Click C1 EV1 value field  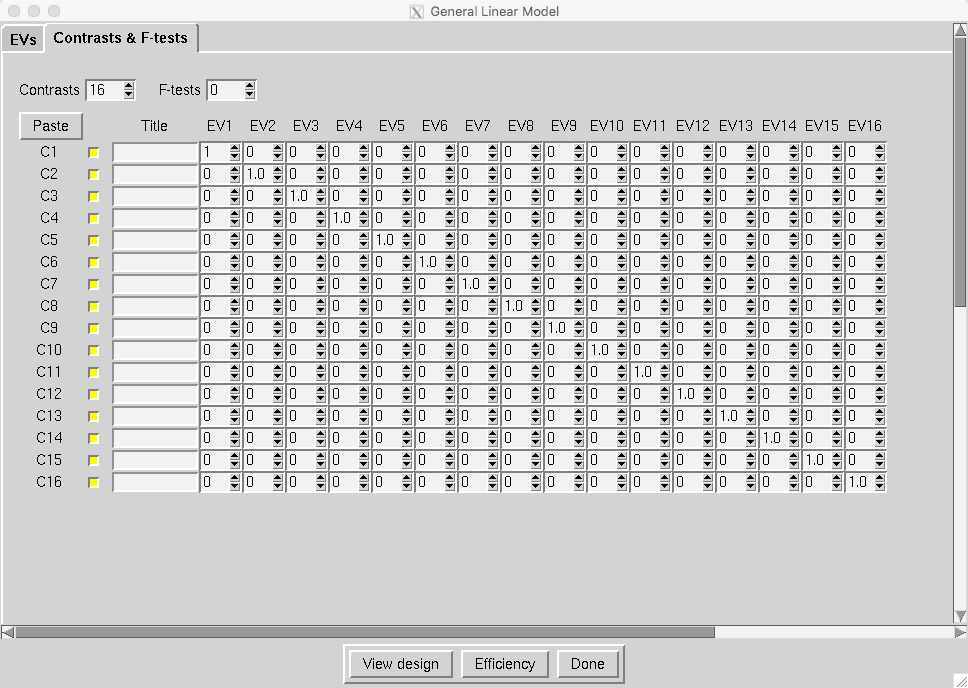pos(215,153)
